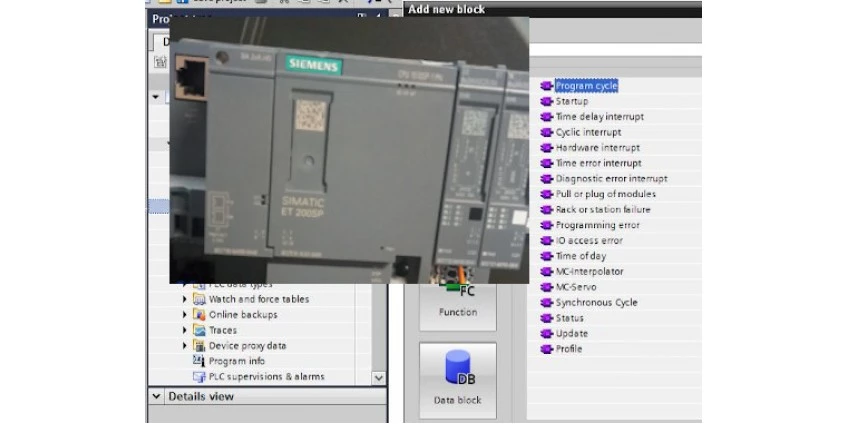Click the MC-Interpolator text
The width and height of the screenshot is (848, 424).
pos(589,271)
